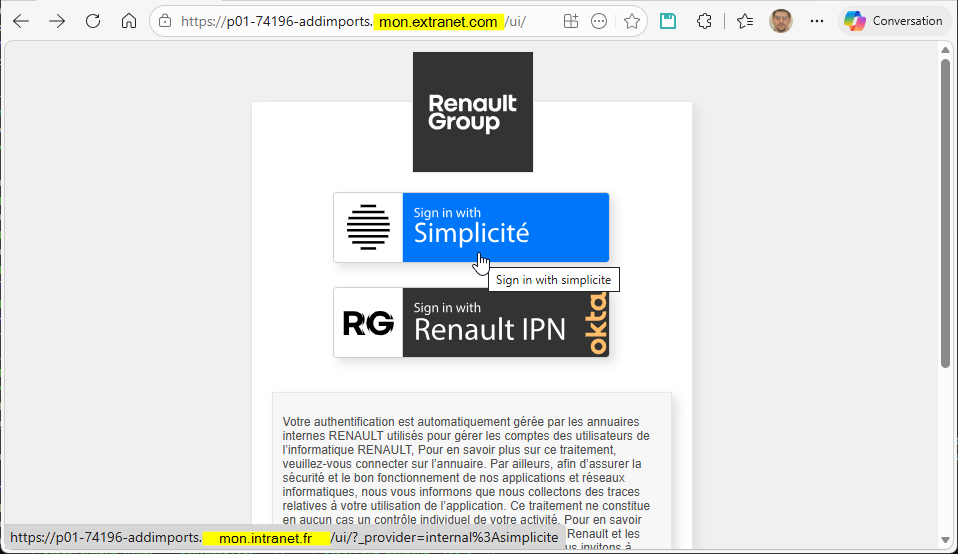This screenshot has width=958, height=554.
Task: Click the teal save disk extension icon
Action: [x=668, y=21]
